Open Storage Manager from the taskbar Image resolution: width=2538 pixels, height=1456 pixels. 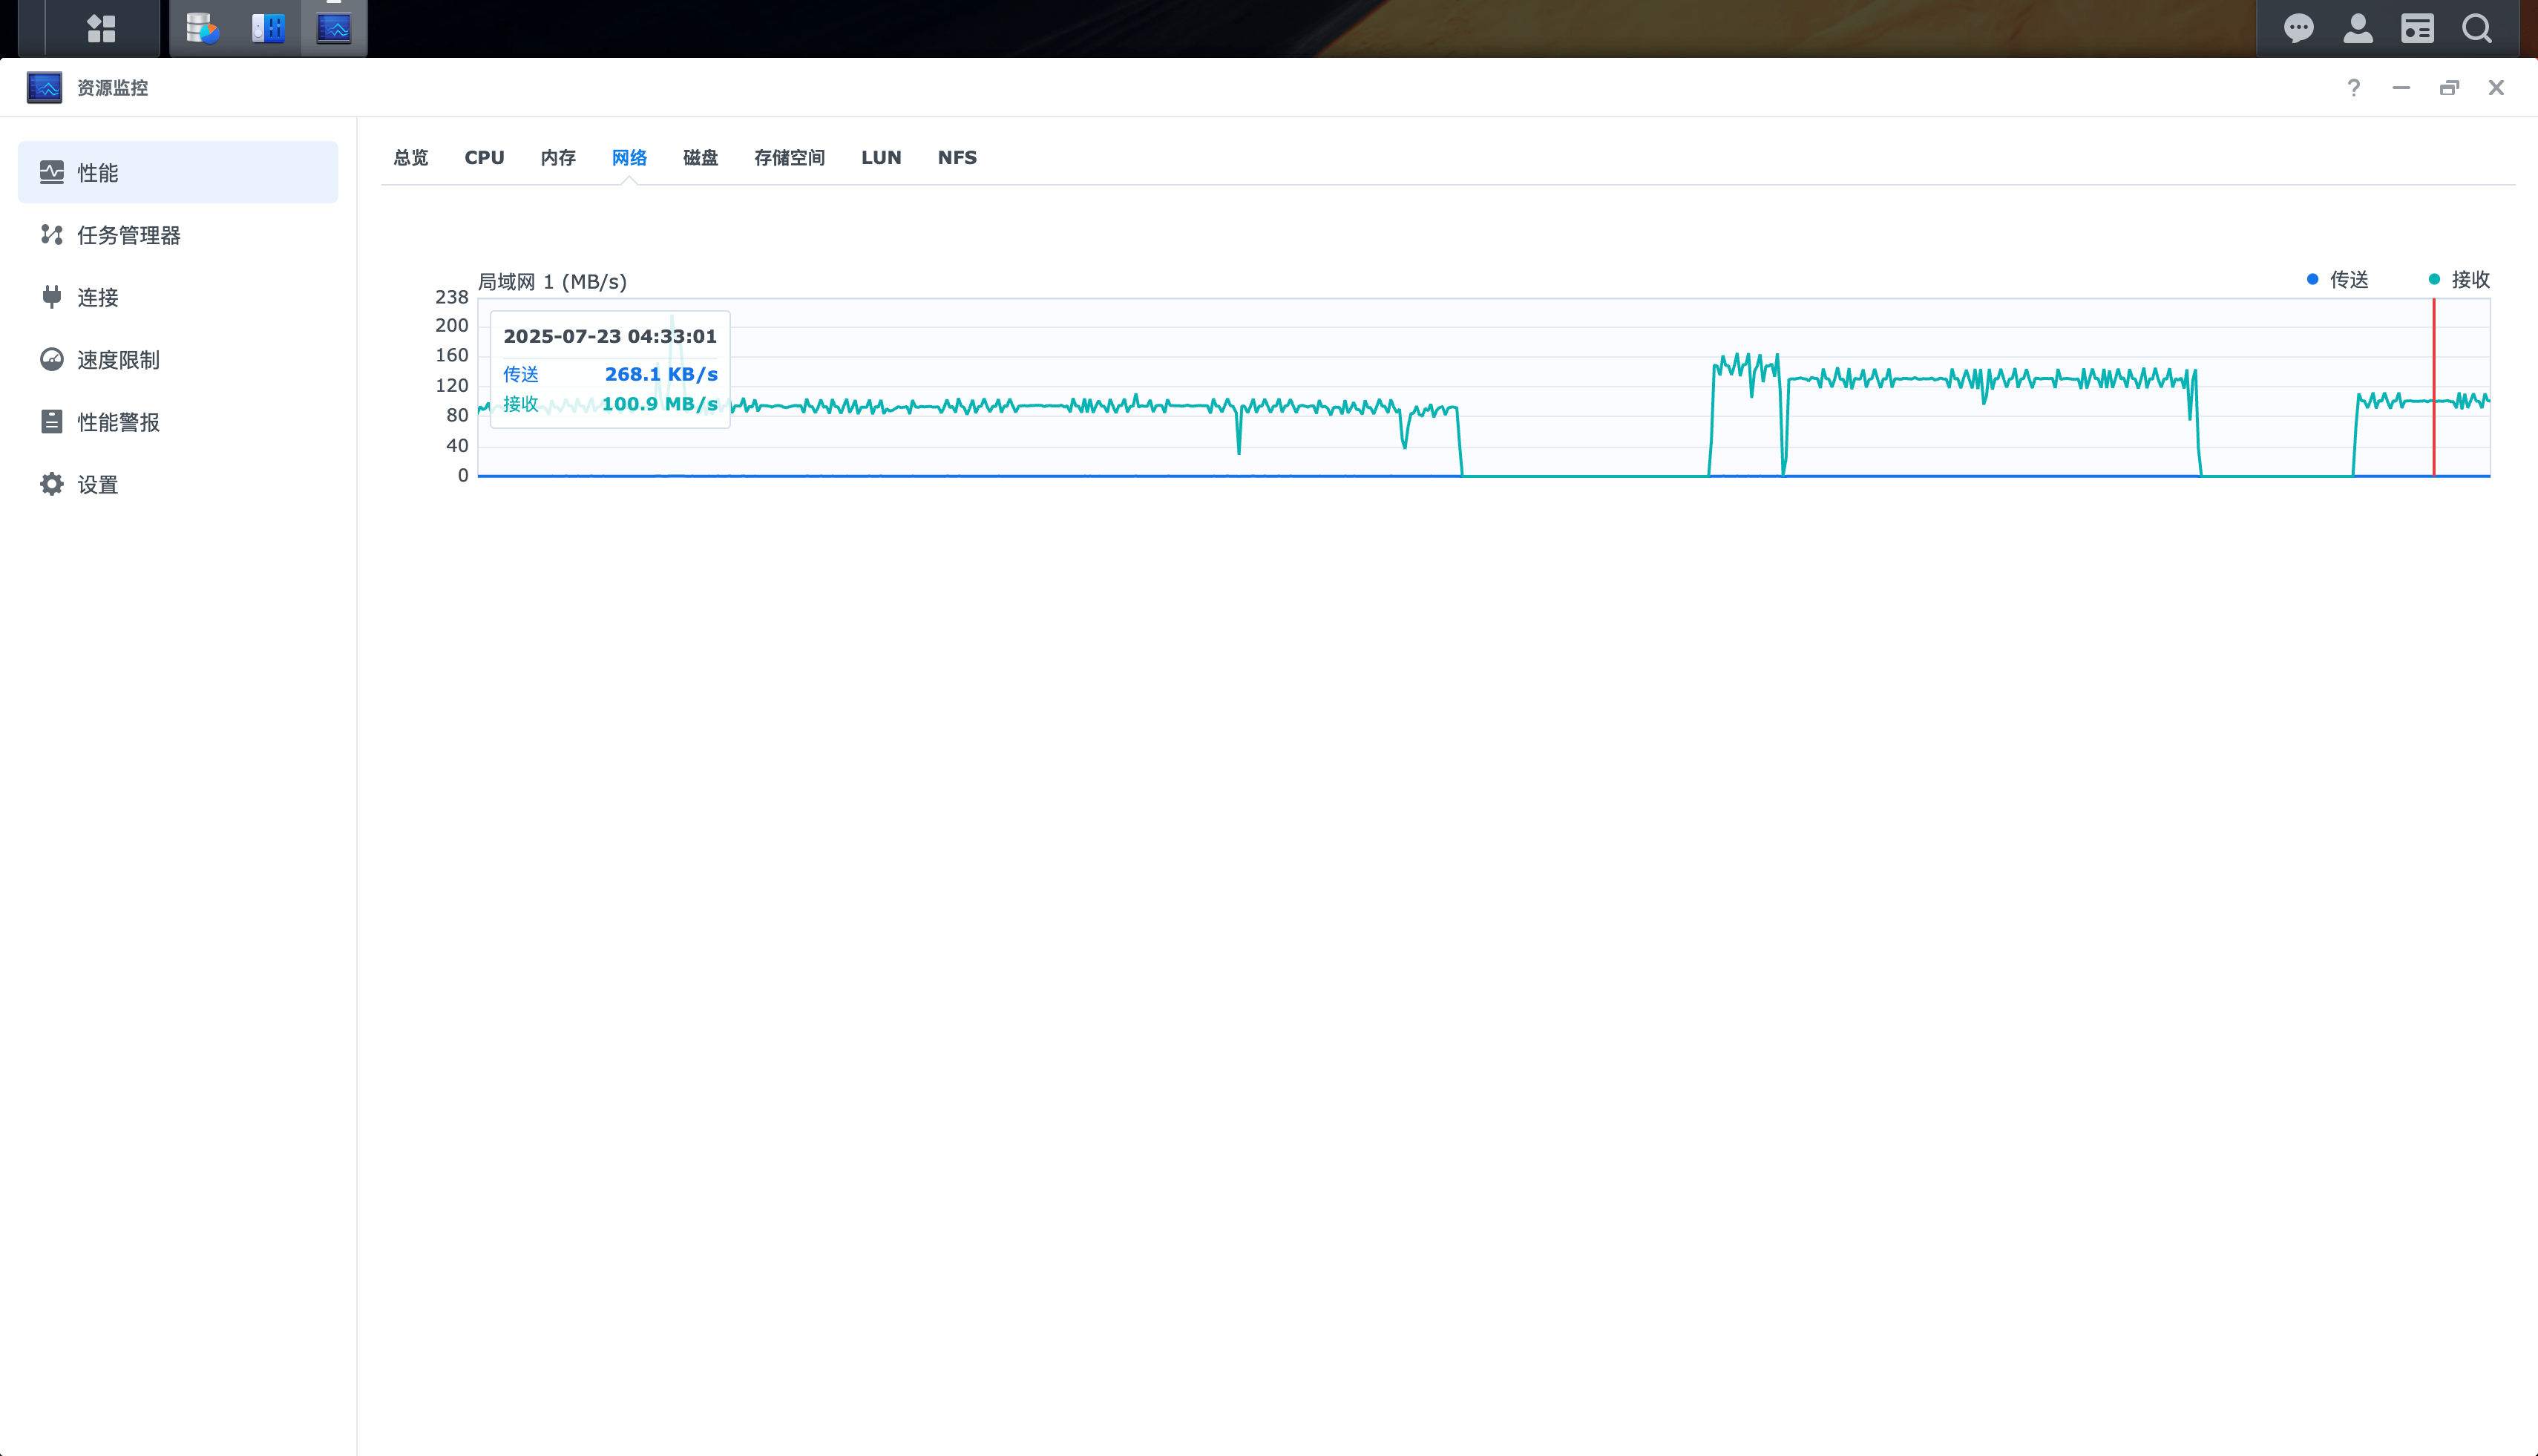click(203, 28)
